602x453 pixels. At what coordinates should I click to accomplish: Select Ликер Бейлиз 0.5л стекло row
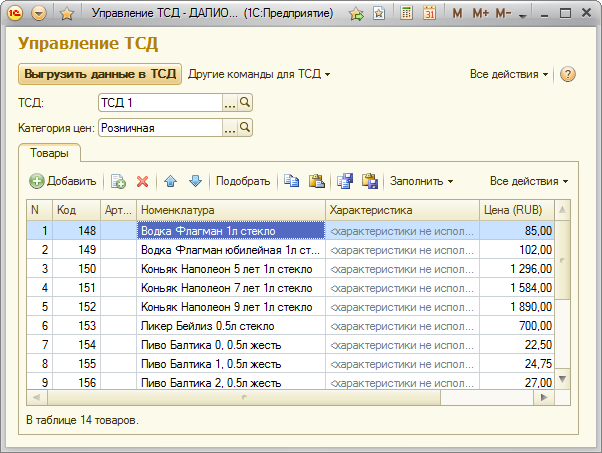coord(291,326)
